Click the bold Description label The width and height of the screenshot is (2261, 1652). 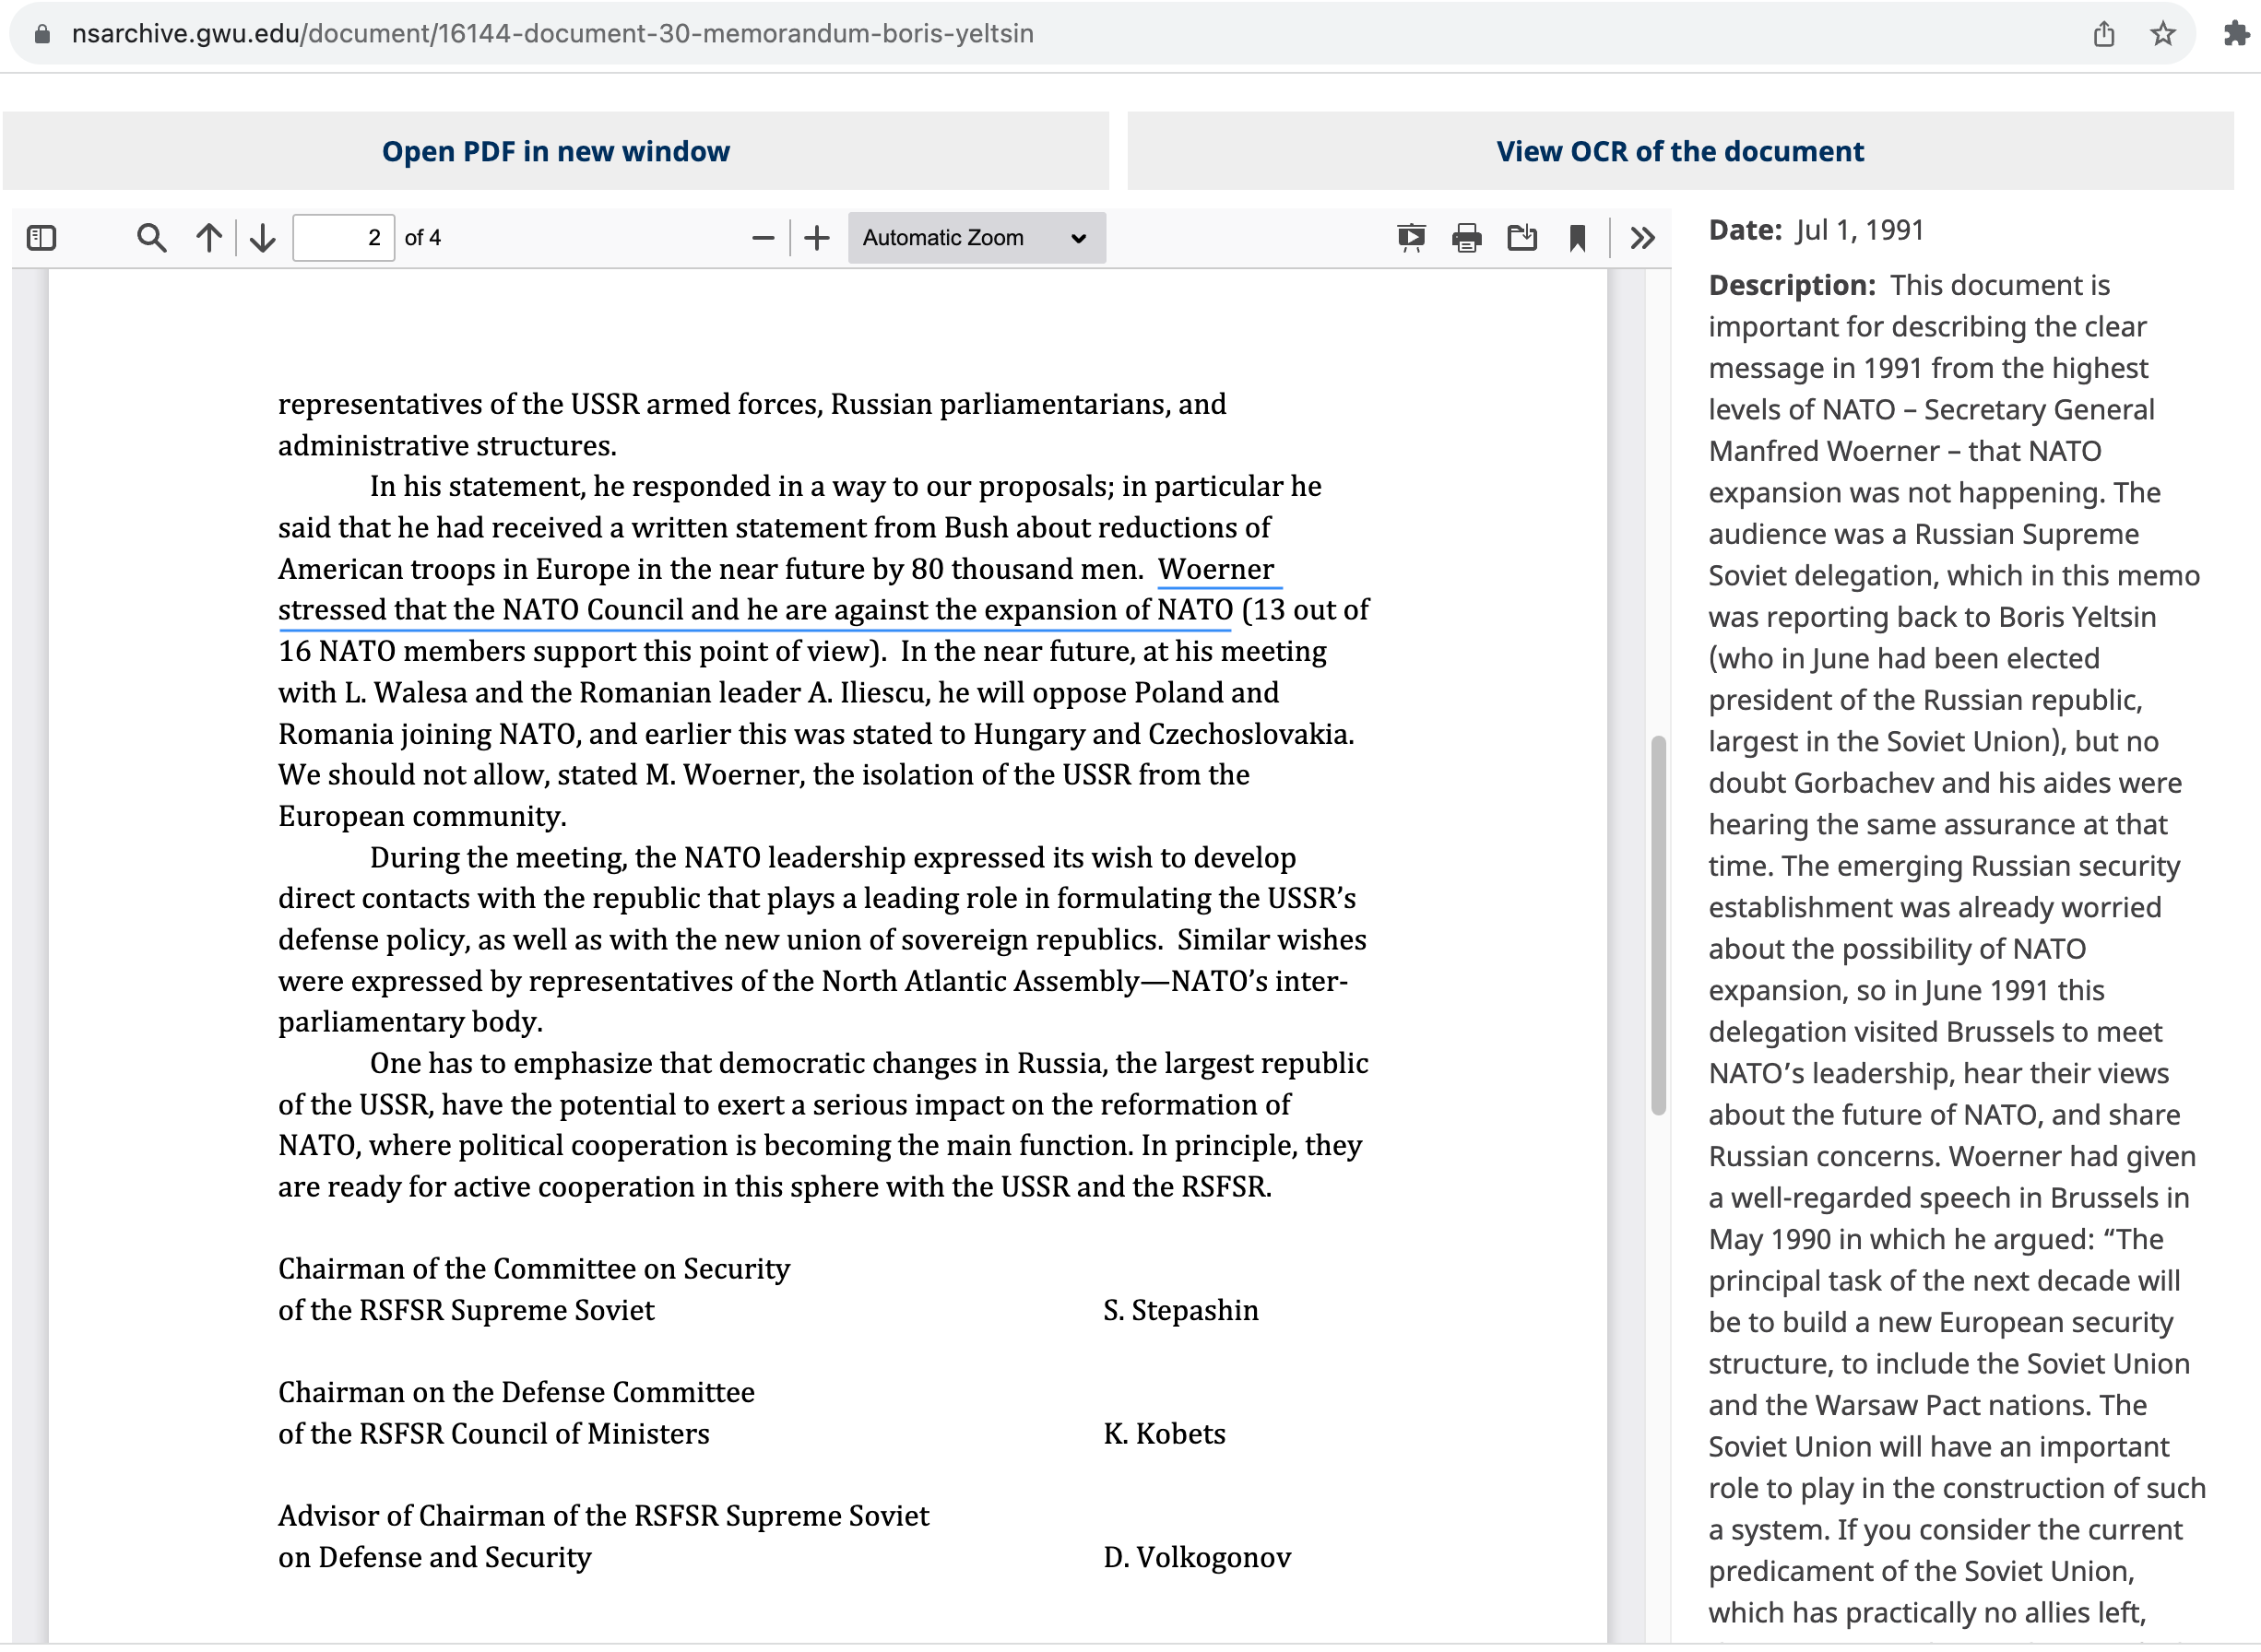(1791, 285)
